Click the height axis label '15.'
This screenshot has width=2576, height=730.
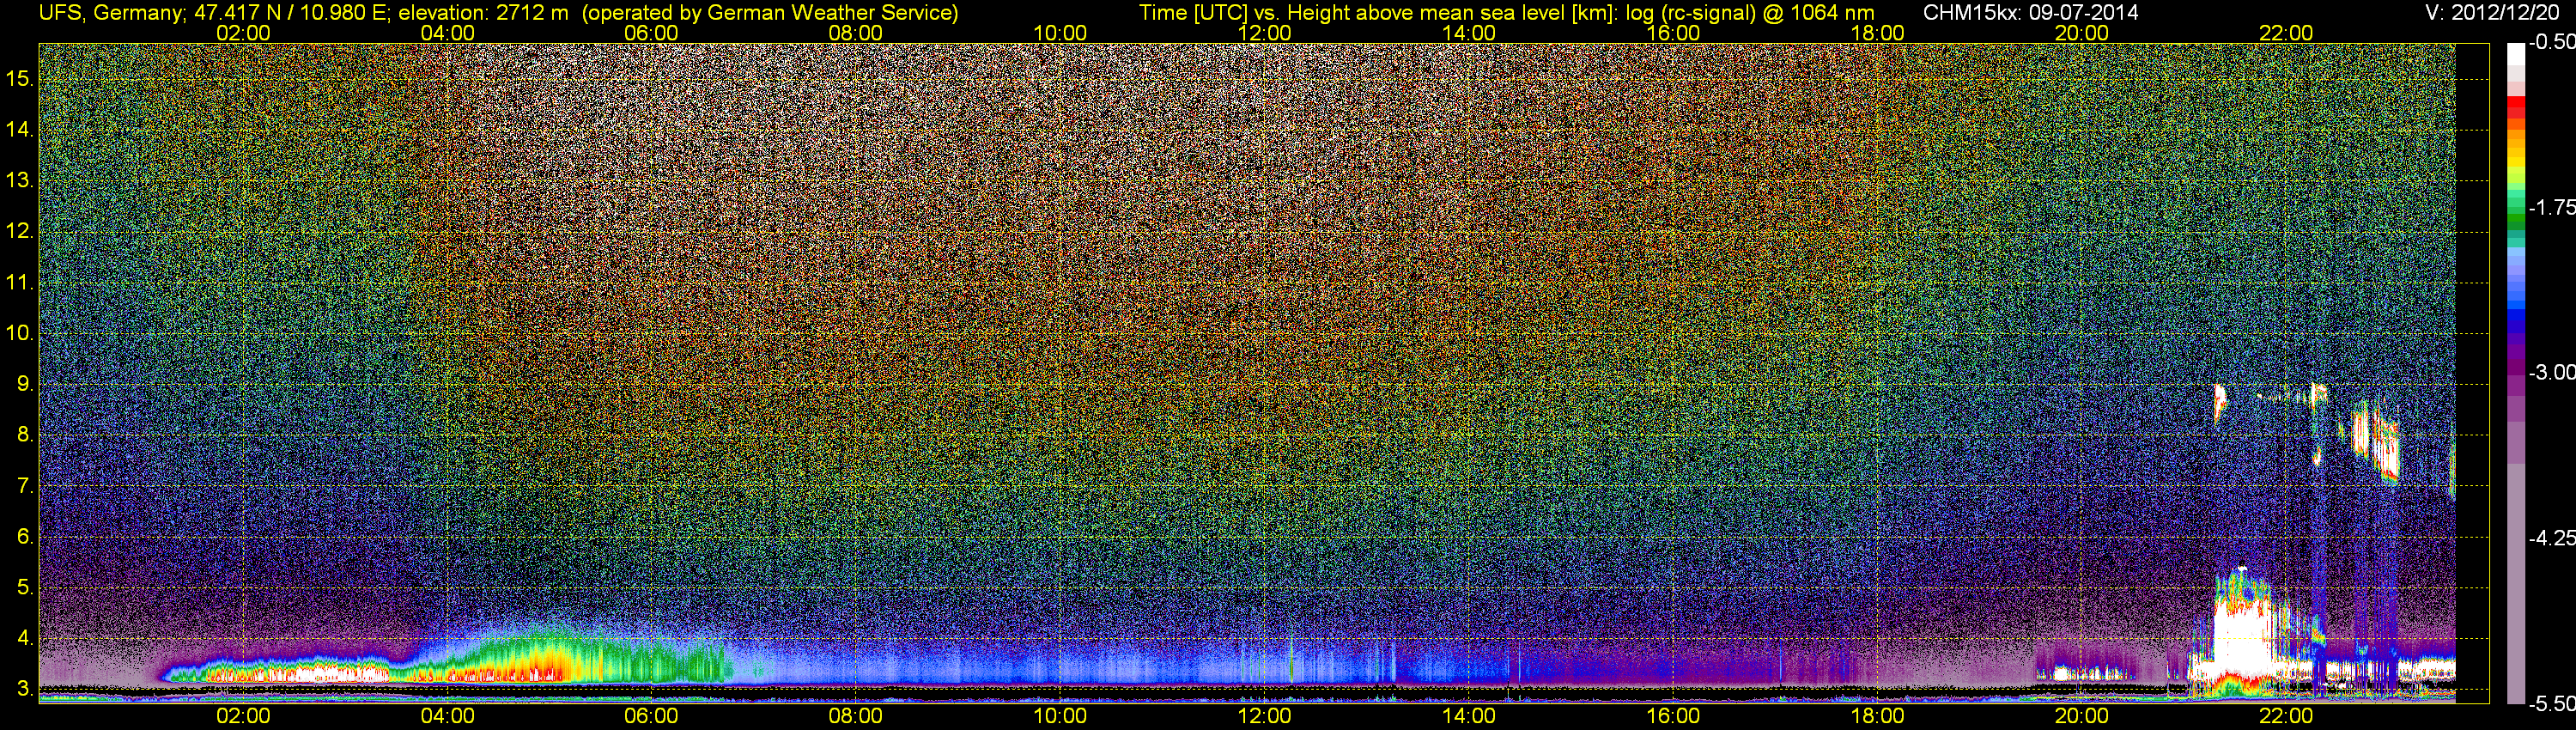[x=20, y=78]
